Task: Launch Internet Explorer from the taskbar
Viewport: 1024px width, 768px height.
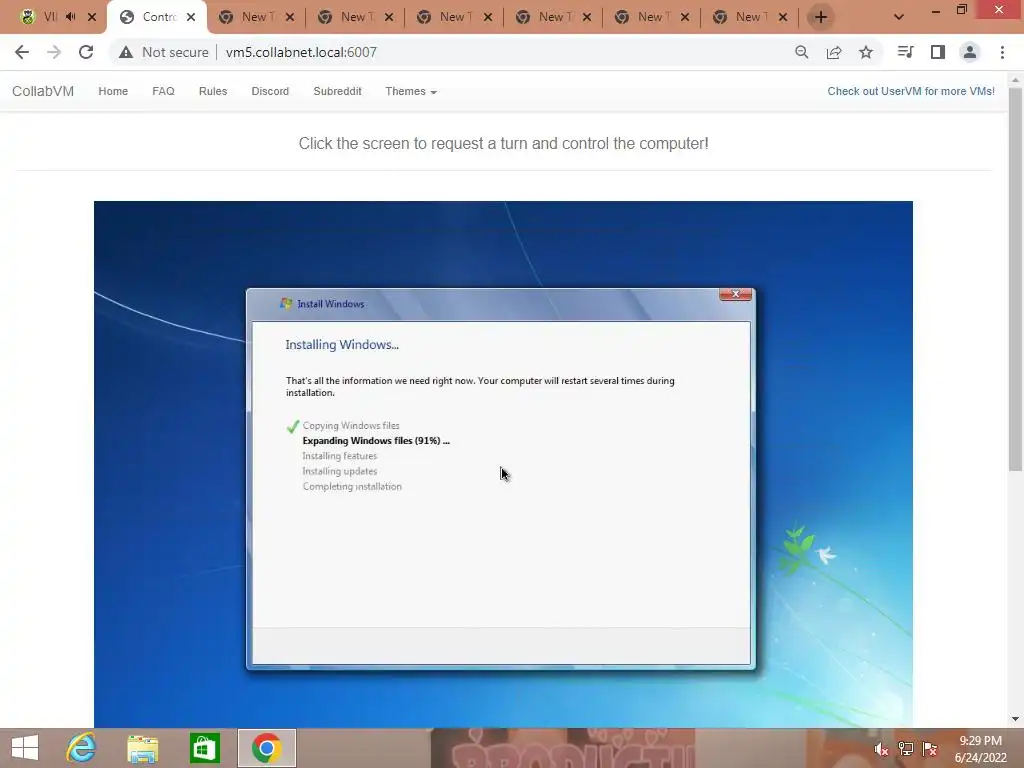Action: 81,748
